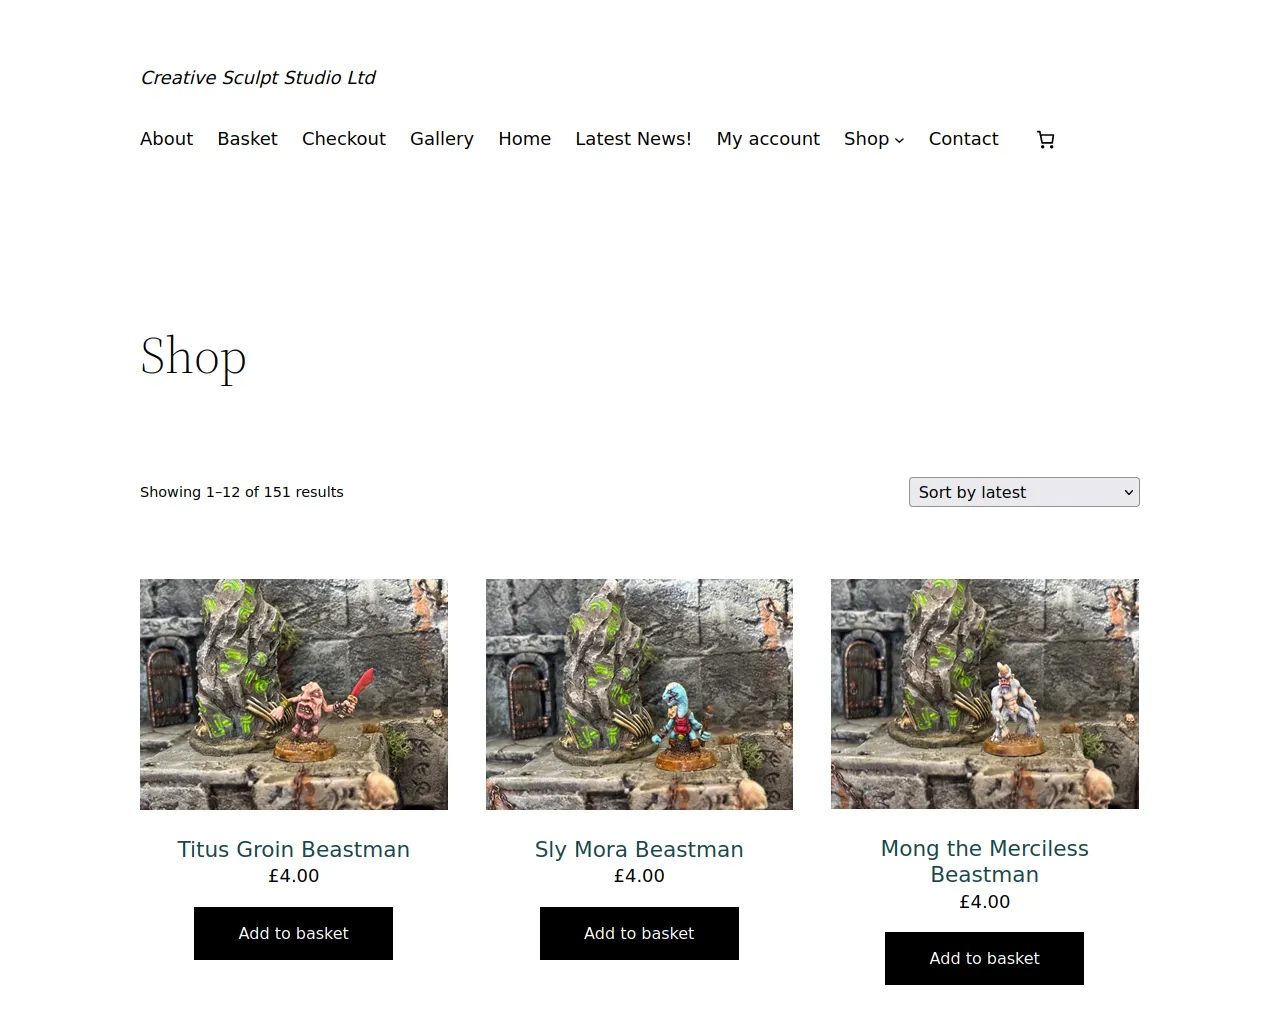Click the Titus Groin Beastman title link

click(x=294, y=849)
